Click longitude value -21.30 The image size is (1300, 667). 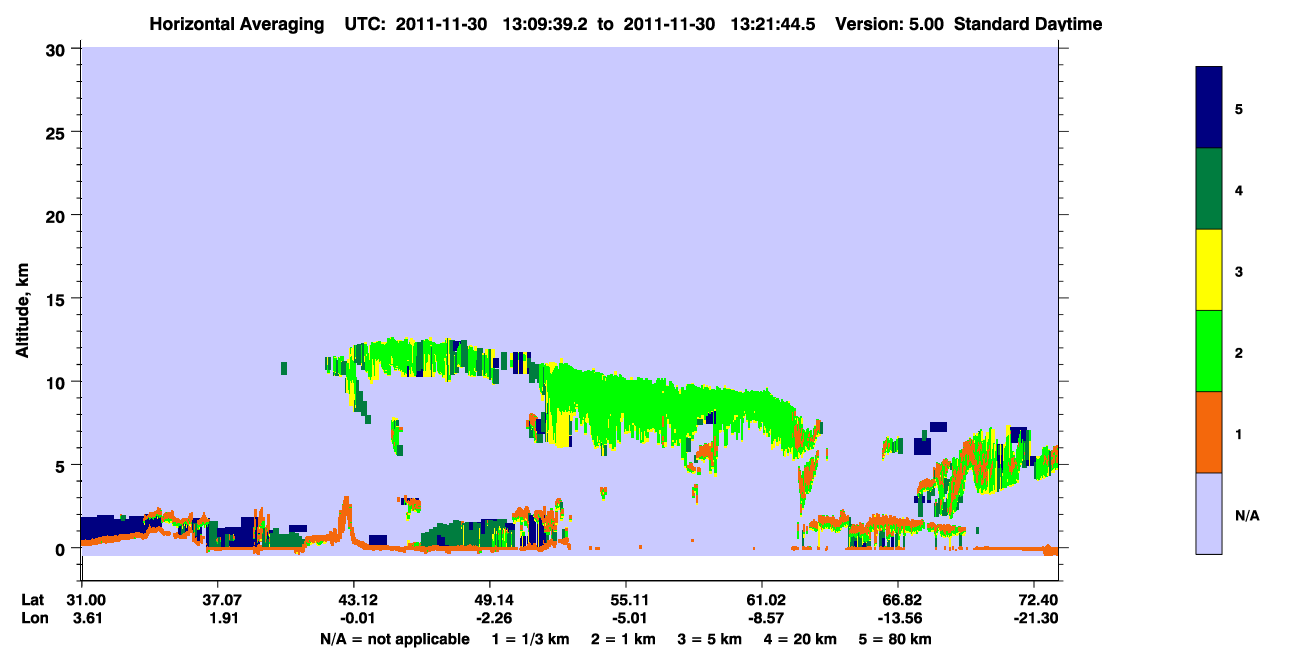[x=1034, y=618]
